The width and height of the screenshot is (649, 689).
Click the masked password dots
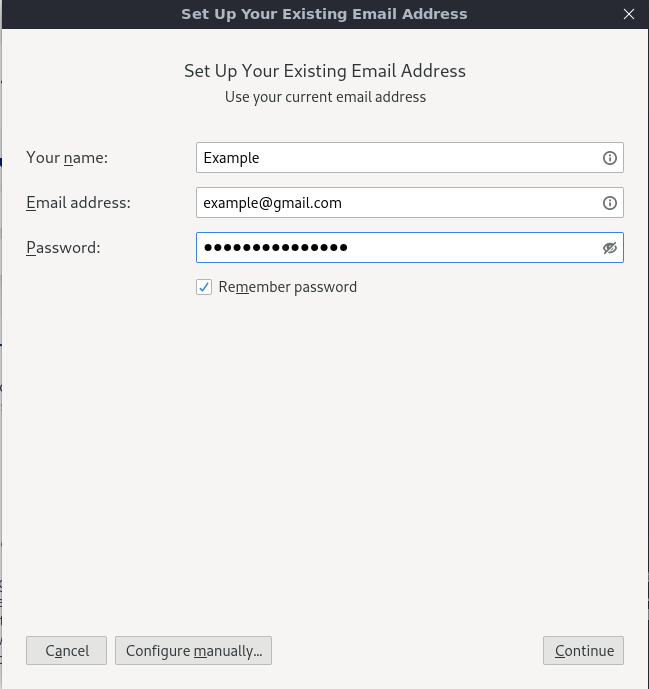tap(275, 248)
